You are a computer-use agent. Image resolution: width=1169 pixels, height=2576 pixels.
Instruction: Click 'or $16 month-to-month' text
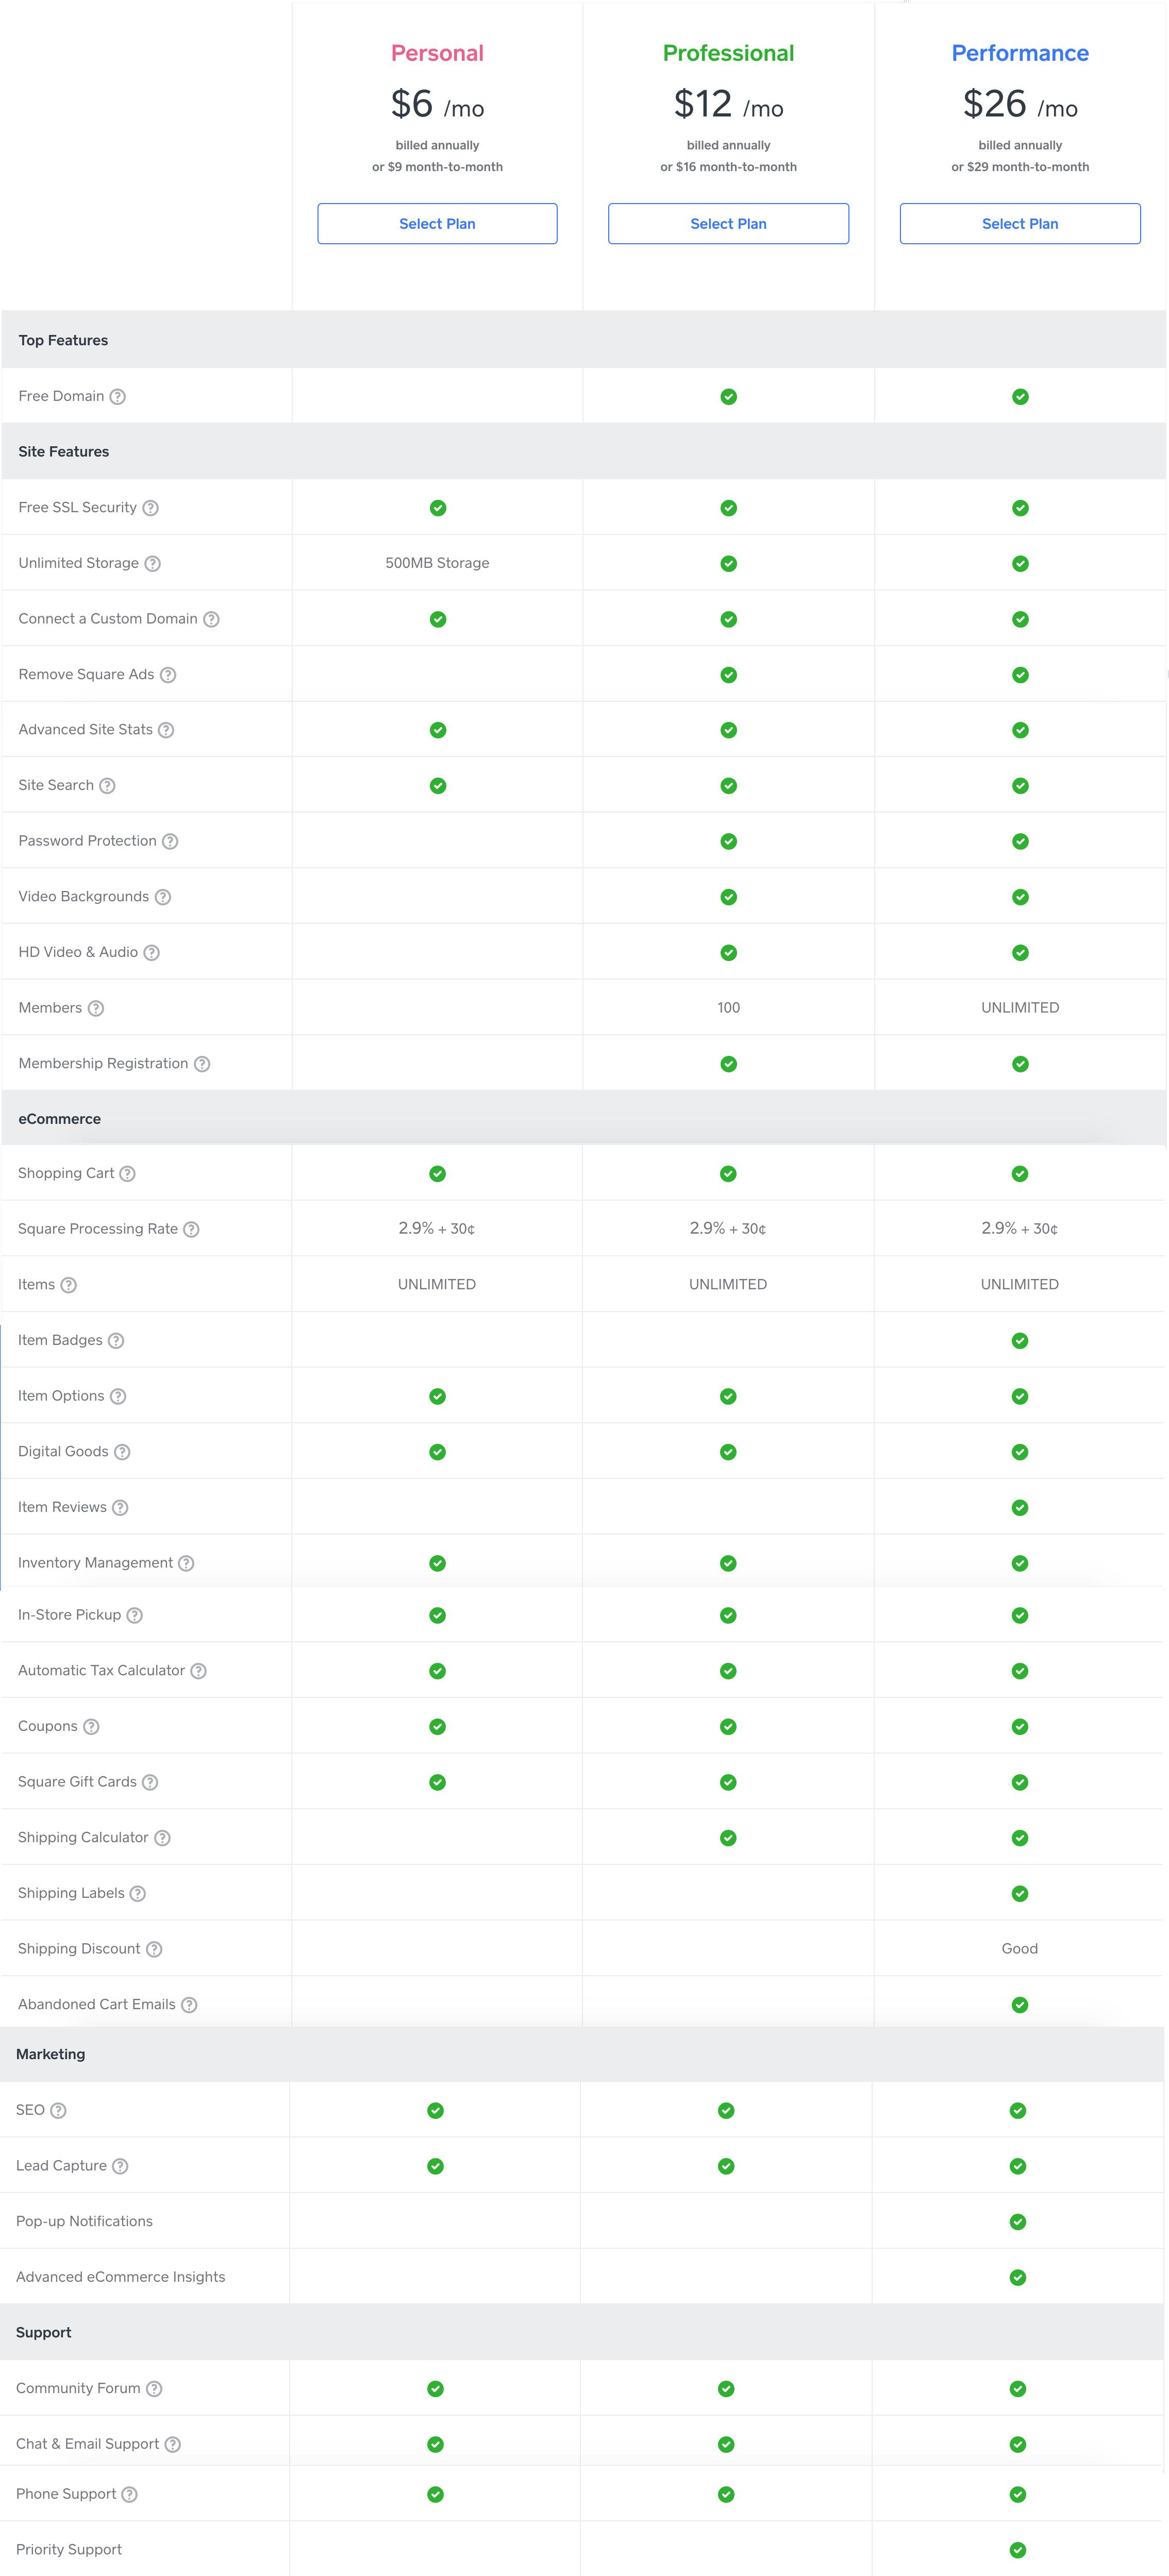click(x=728, y=167)
